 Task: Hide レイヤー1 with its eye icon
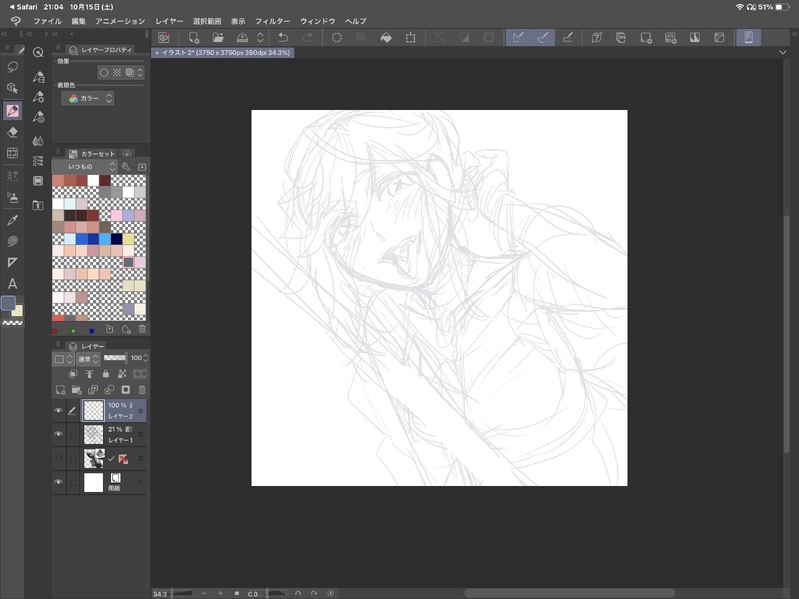[x=58, y=434]
